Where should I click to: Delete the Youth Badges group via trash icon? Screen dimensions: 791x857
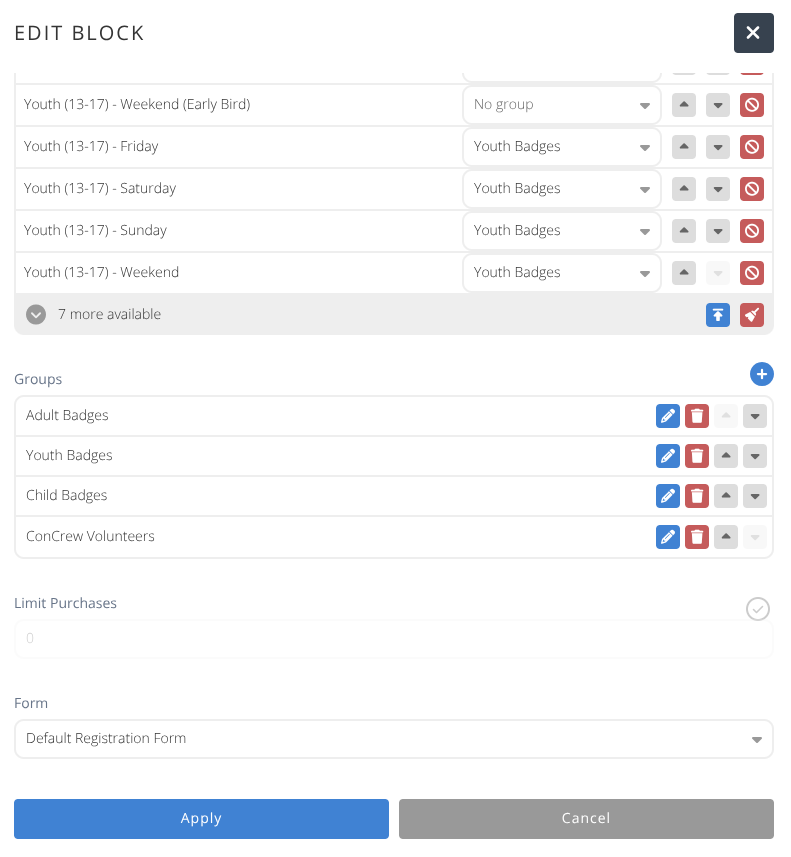coord(697,455)
